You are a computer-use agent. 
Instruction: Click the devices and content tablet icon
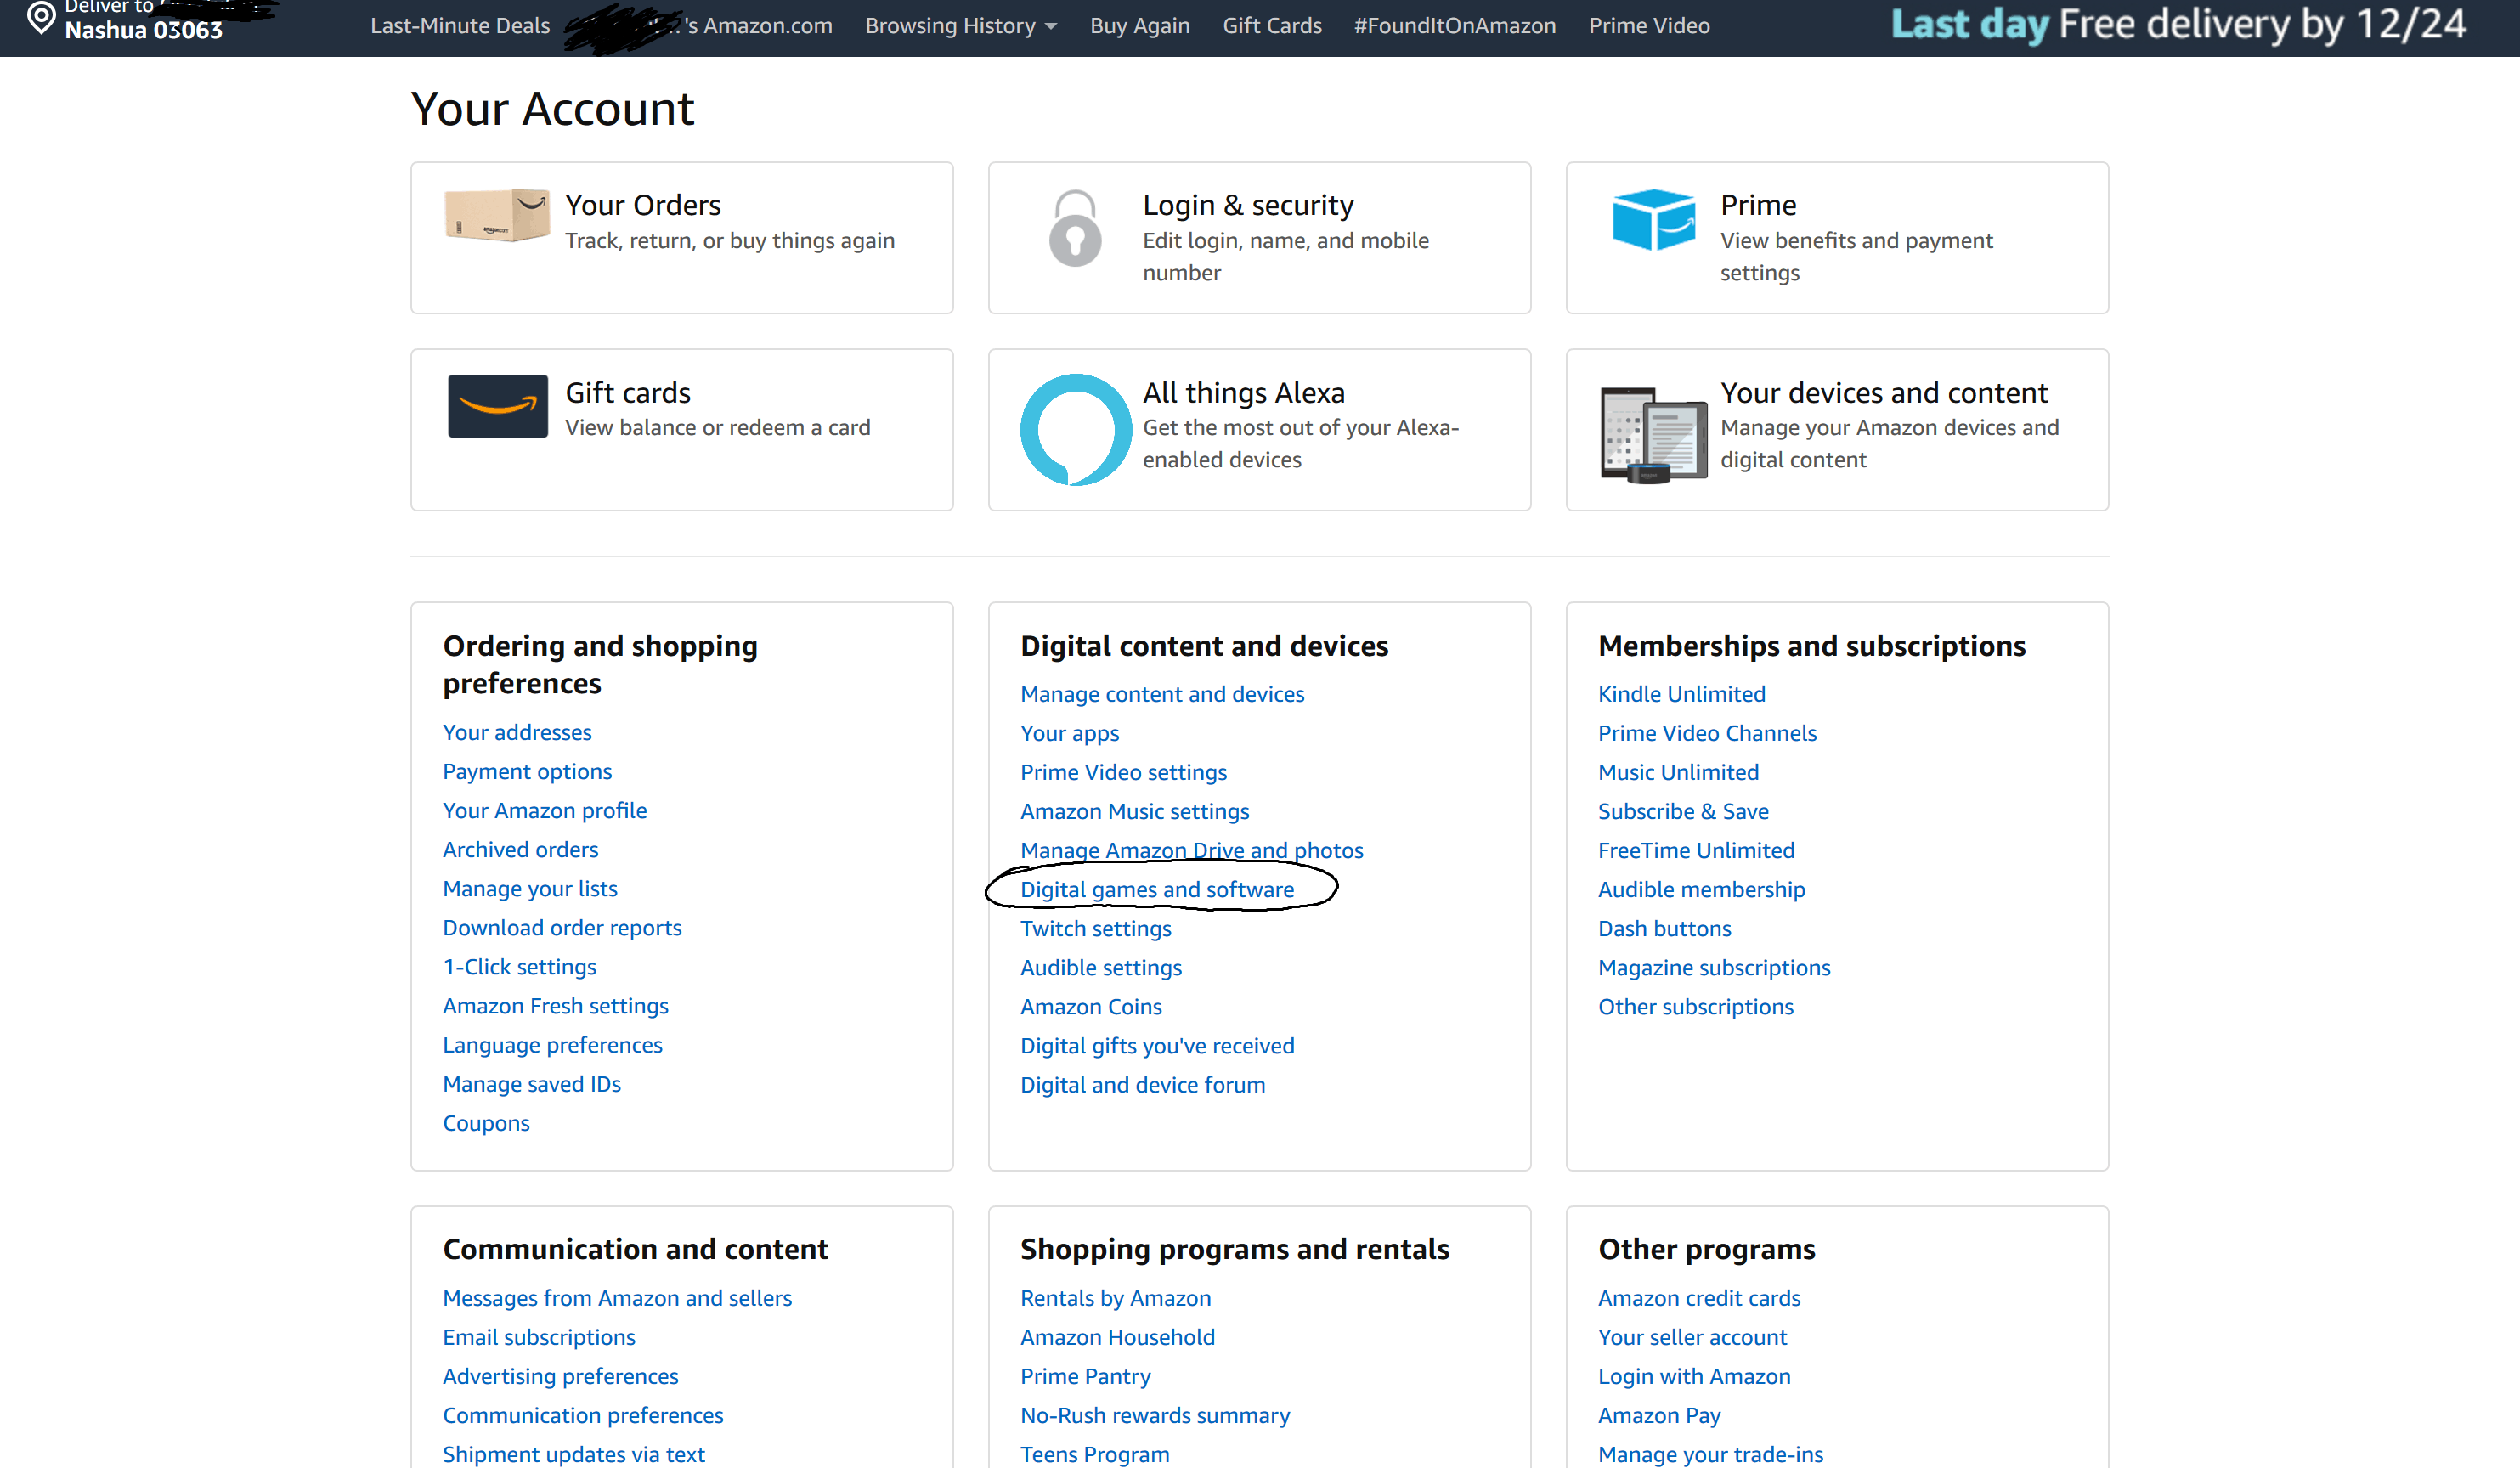(1653, 434)
